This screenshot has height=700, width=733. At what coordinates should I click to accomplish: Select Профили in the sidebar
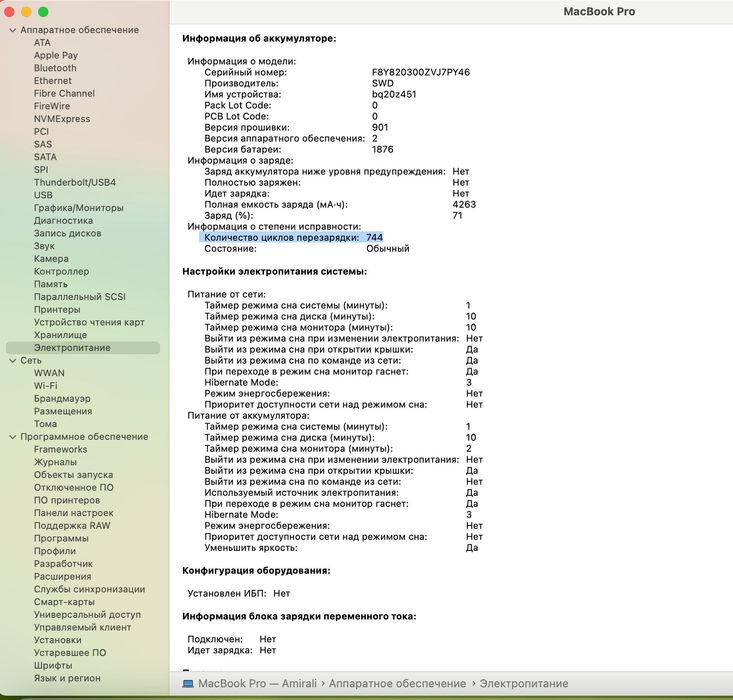pos(55,551)
